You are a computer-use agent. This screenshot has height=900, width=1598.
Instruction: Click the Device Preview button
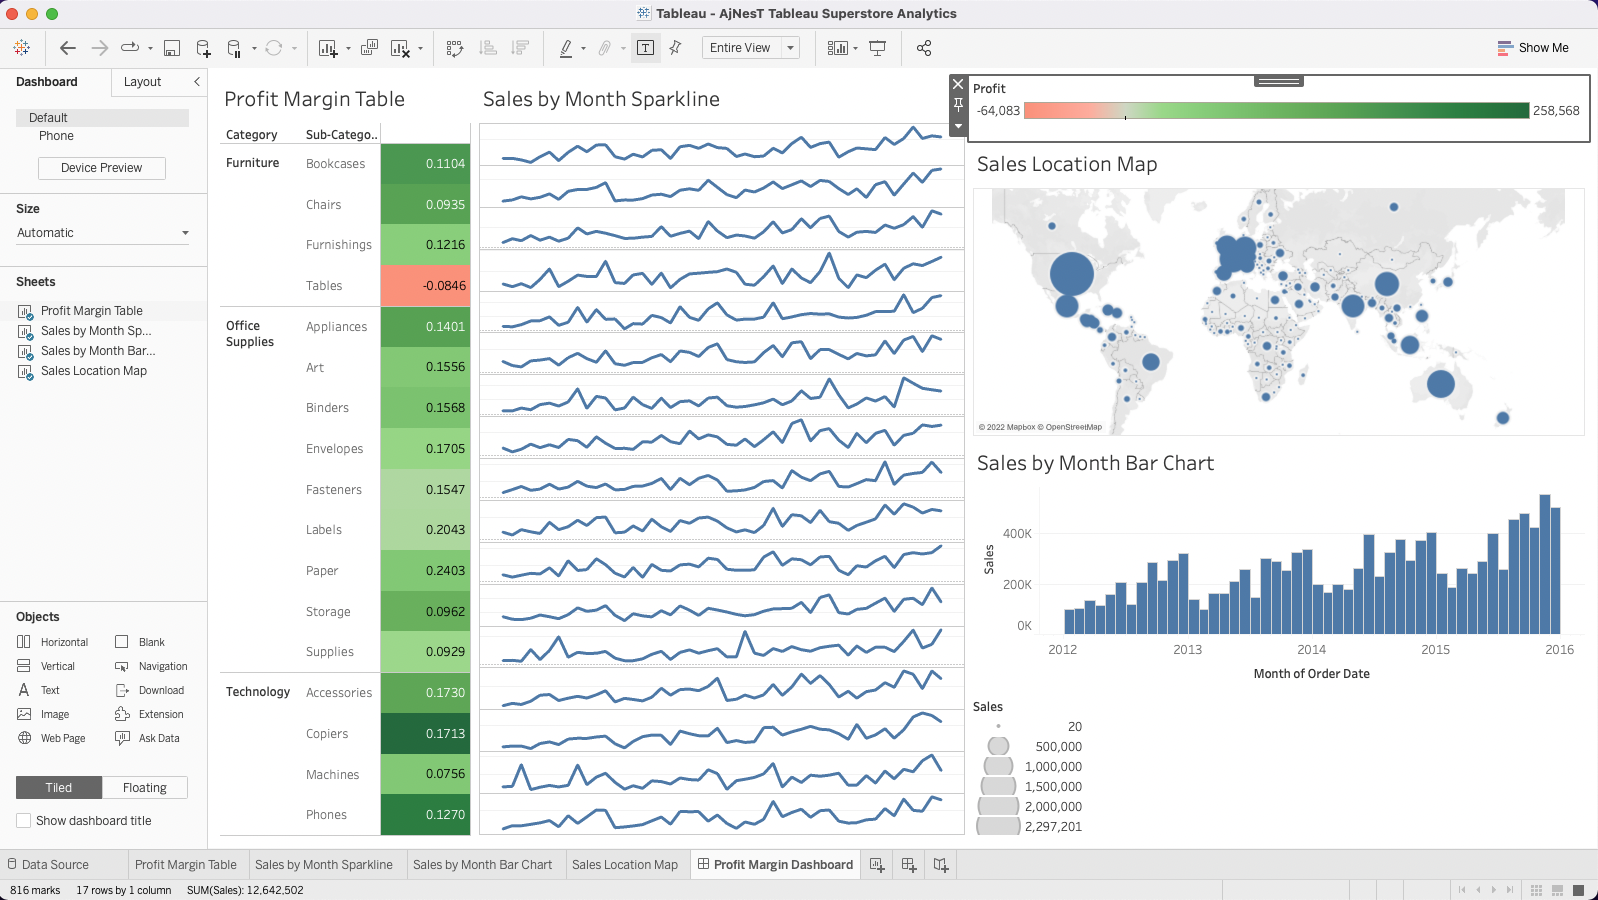pos(102,168)
